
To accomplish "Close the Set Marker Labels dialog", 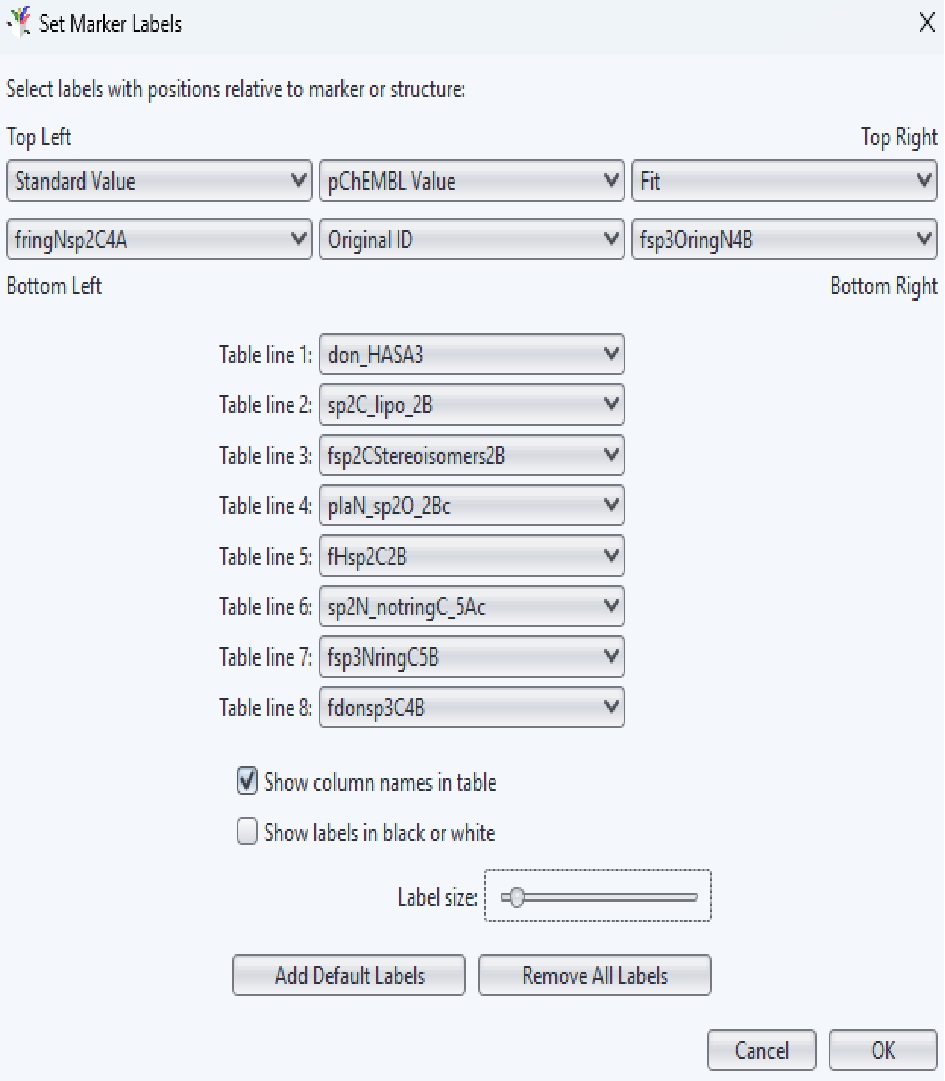I will click(x=926, y=24).
